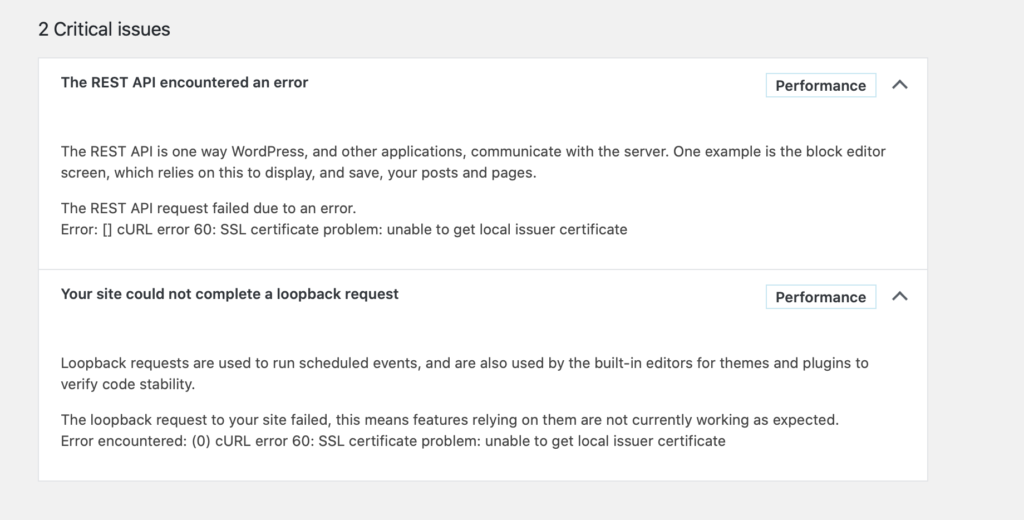Click the "verify code stability" text
The height and width of the screenshot is (520, 1024).
point(128,383)
